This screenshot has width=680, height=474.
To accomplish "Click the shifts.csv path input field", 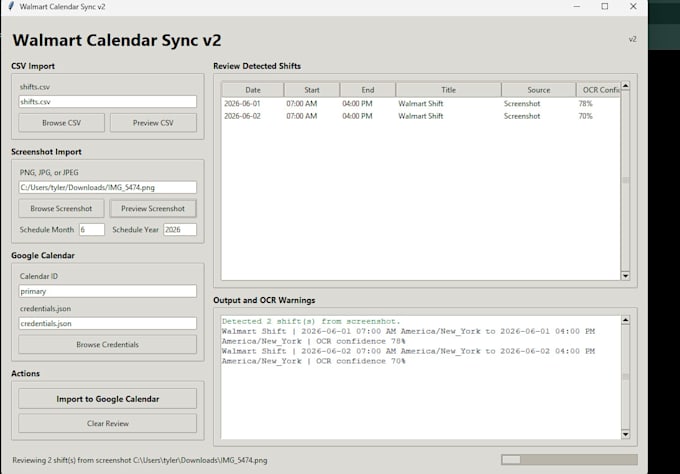I will tap(108, 101).
